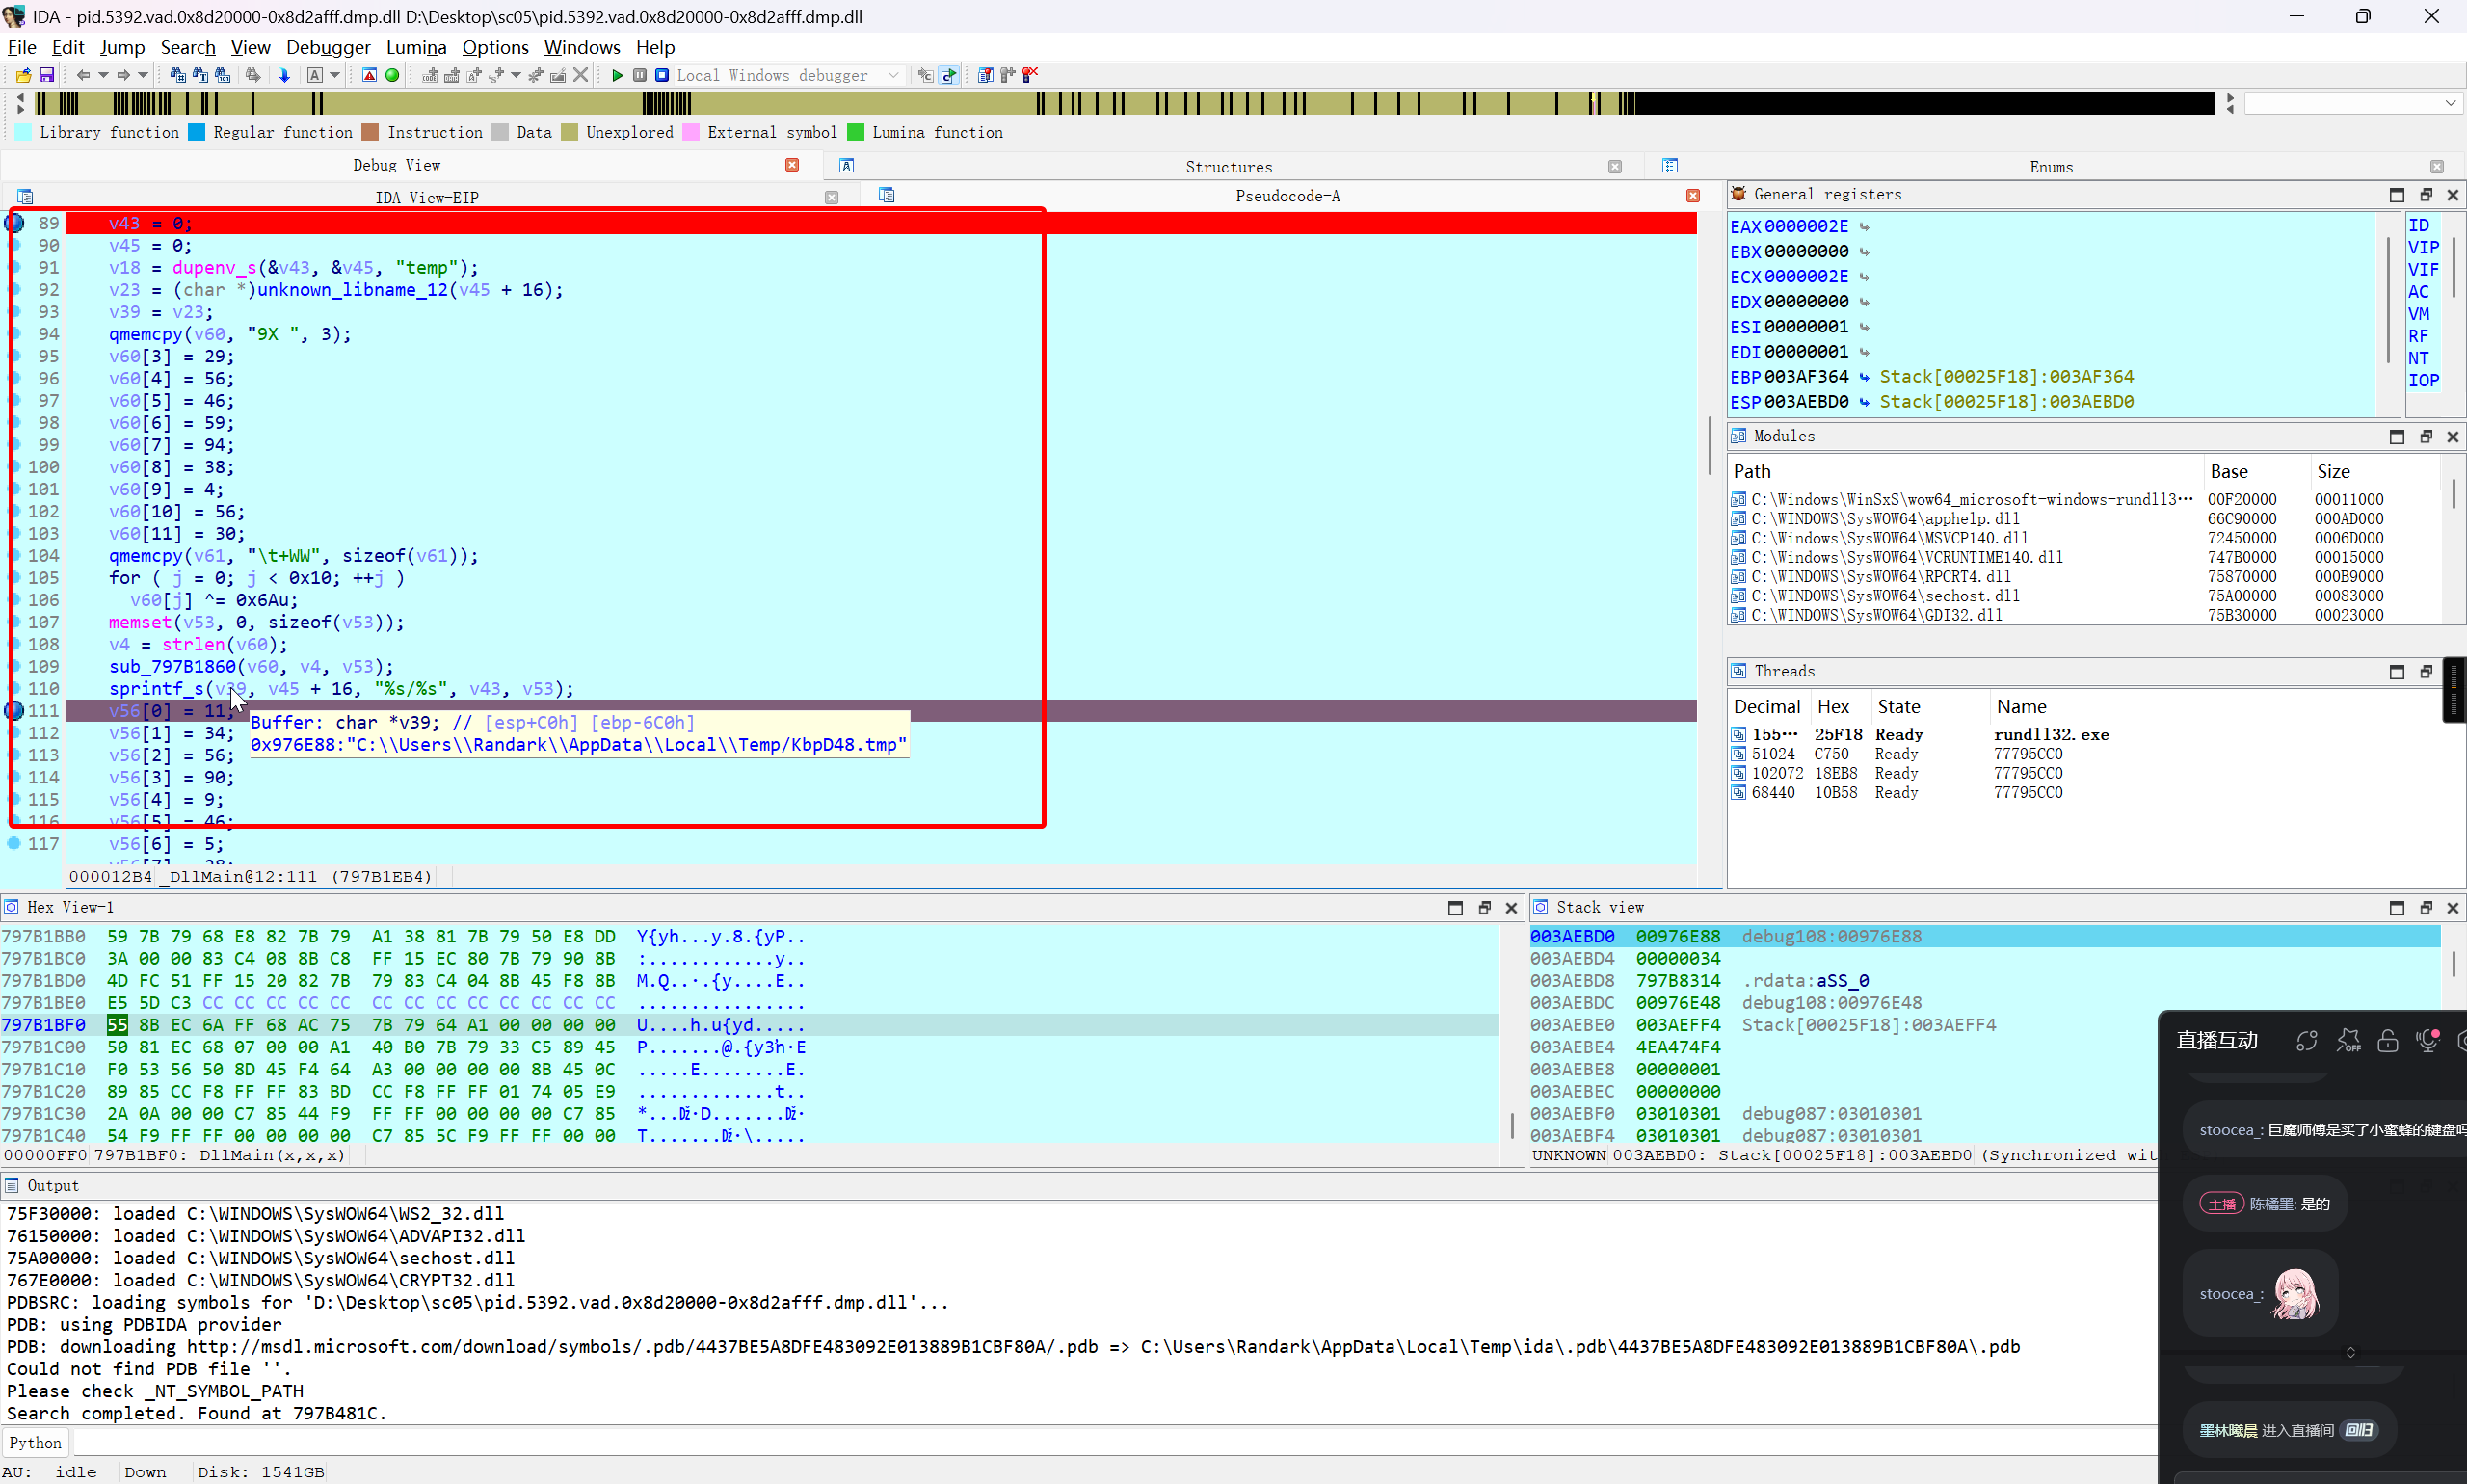Open the Debugger menu
The width and height of the screenshot is (2467, 1484).
328,47
